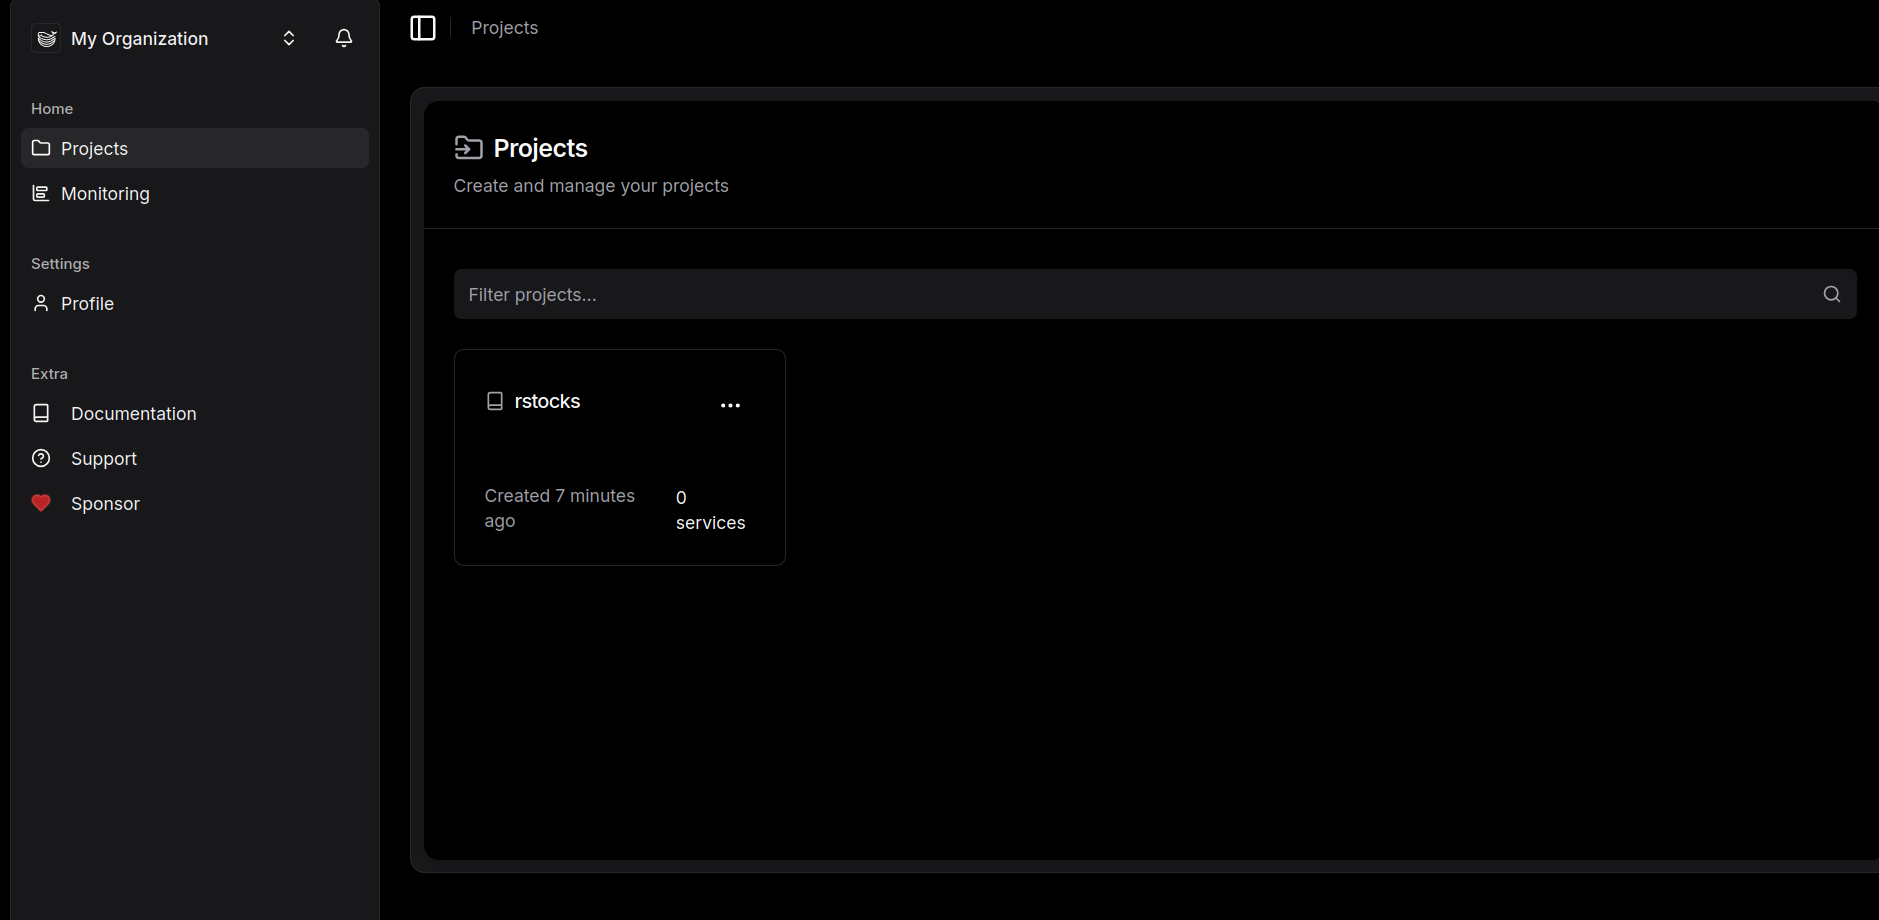Open Monitoring in the sidebar
Screen dimensions: 1879x920
tap(105, 193)
